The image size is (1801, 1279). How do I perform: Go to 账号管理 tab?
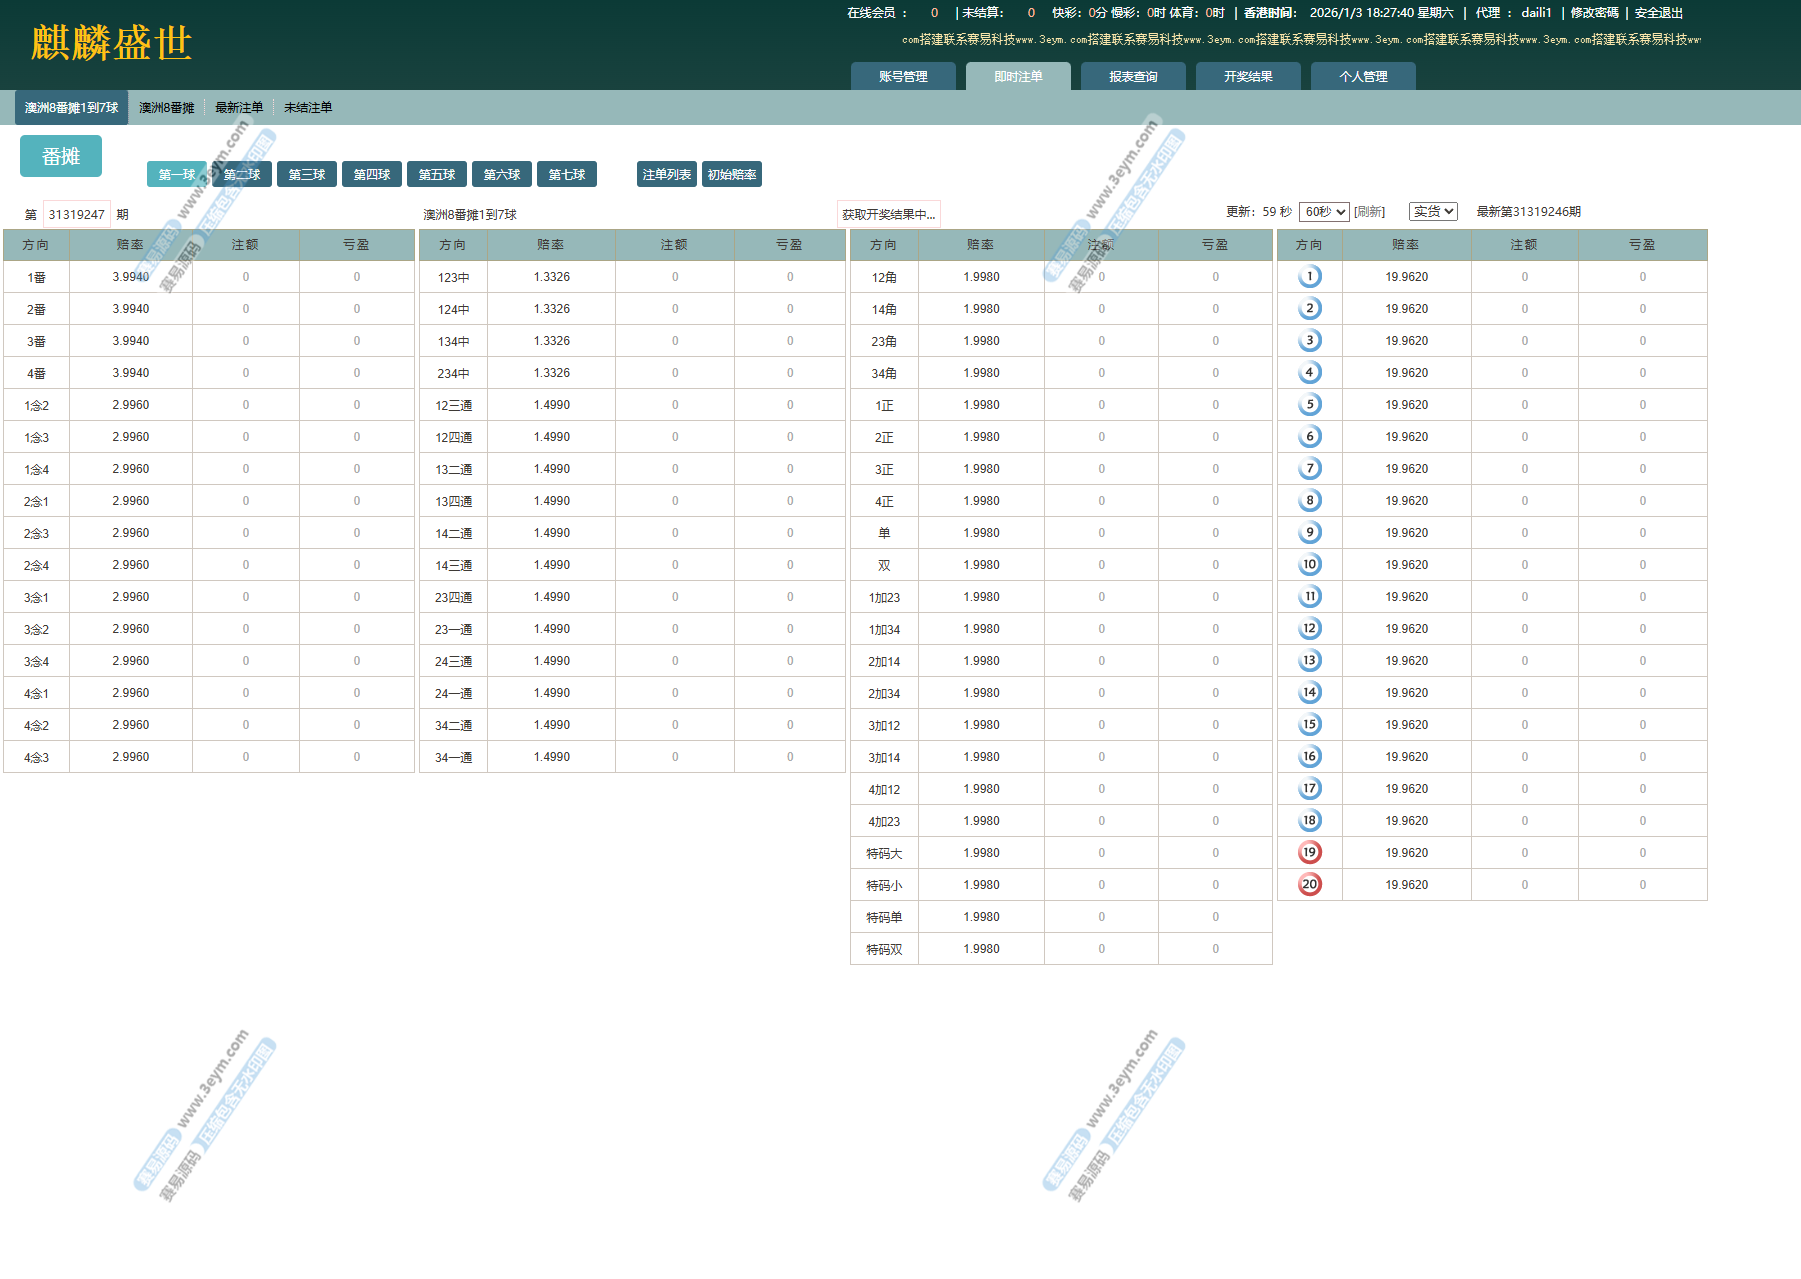tap(903, 77)
